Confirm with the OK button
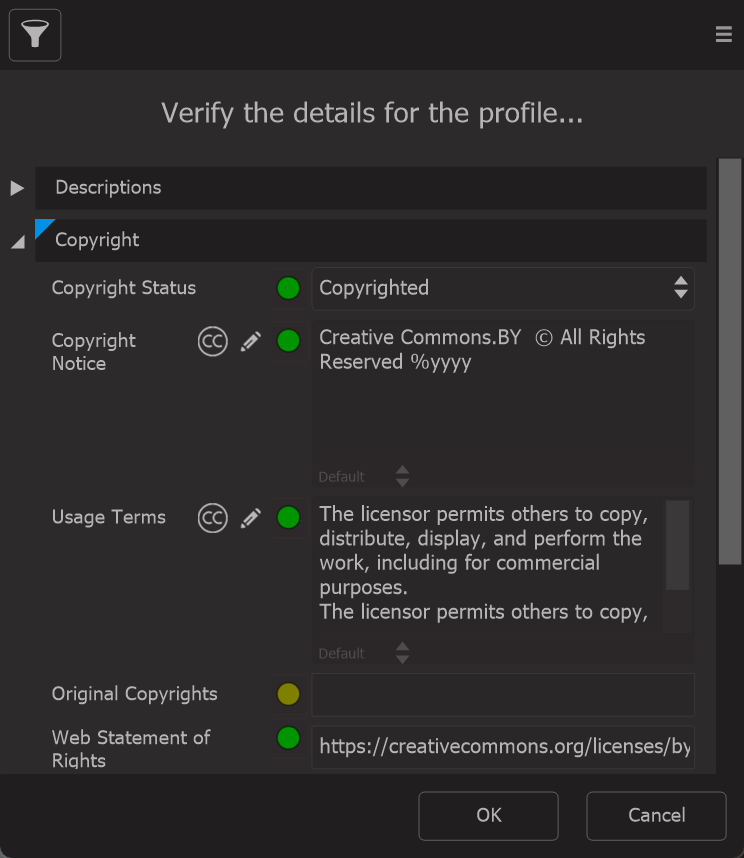Screen dimensions: 744x858 coord(489,816)
